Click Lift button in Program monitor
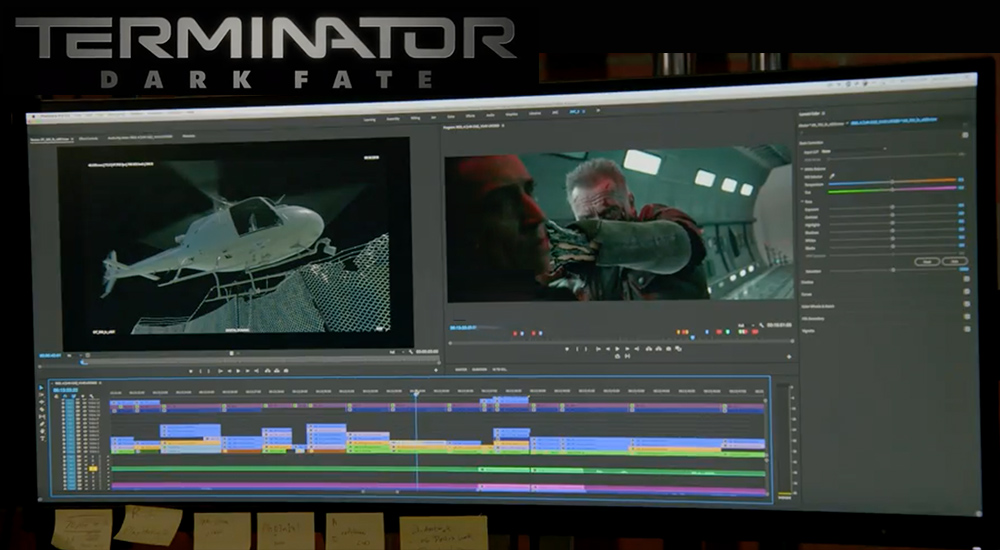This screenshot has width=1000, height=550. point(649,348)
